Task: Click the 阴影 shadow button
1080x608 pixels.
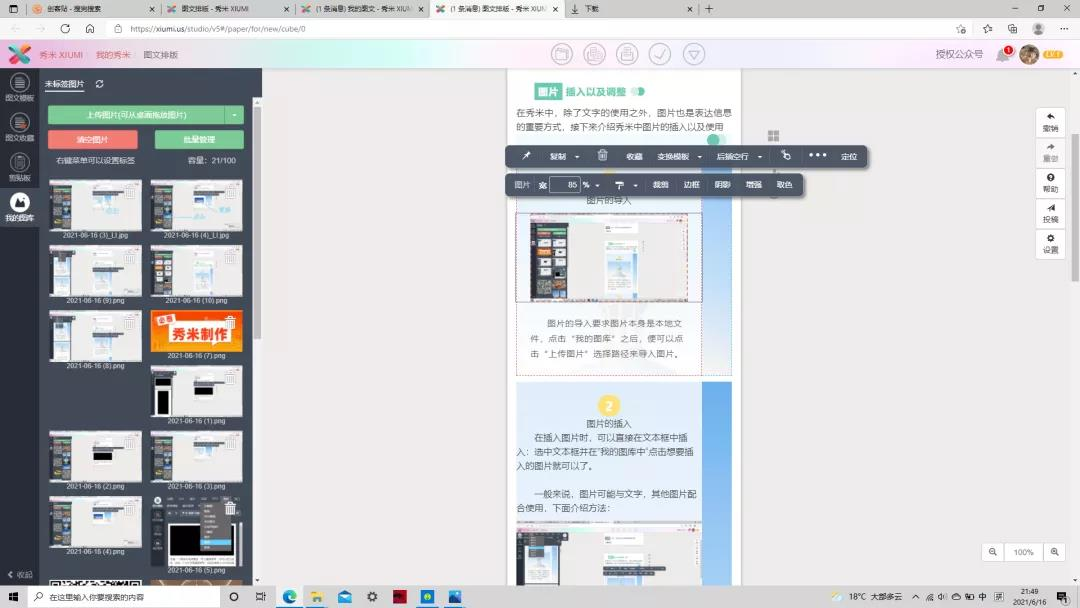Action: click(723, 185)
